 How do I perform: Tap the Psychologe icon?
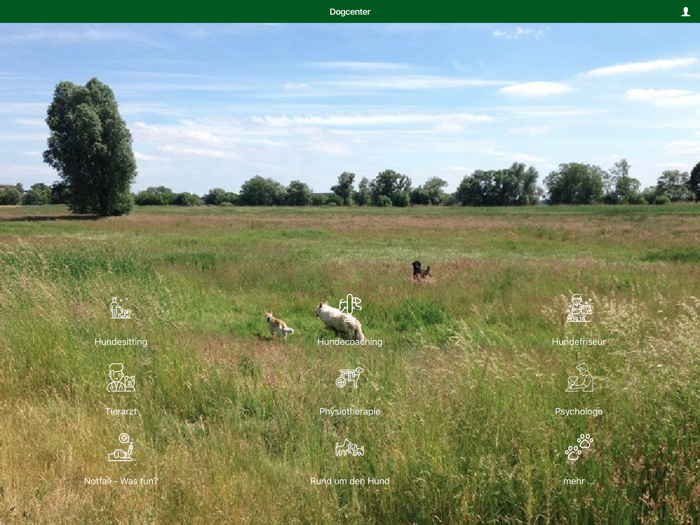tap(579, 378)
